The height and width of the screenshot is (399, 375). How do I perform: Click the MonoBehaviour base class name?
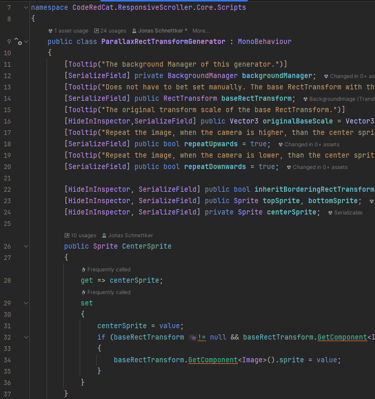click(265, 42)
